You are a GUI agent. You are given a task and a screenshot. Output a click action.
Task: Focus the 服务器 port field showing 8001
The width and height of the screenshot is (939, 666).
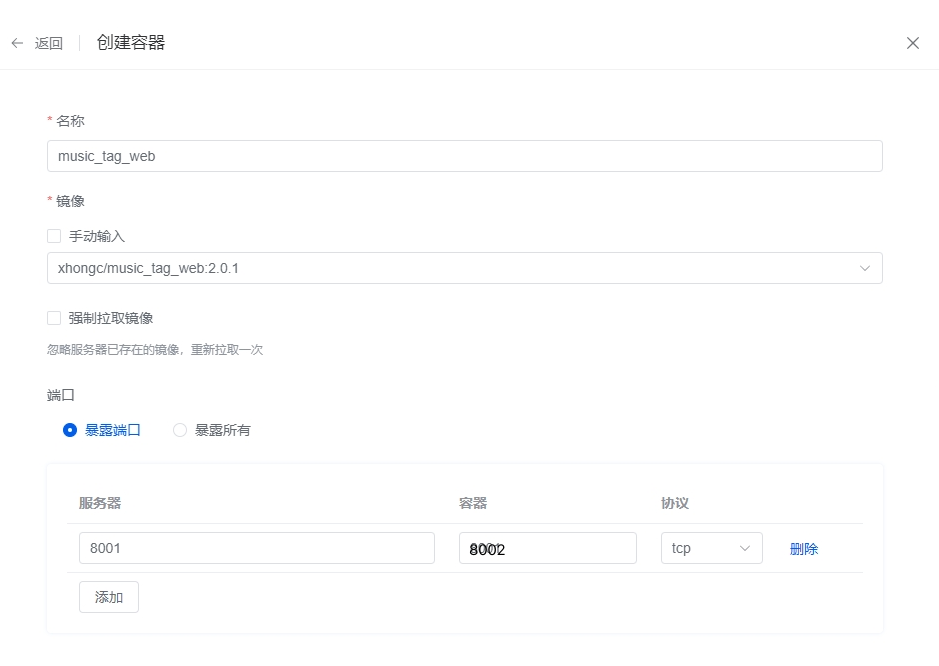tap(256, 548)
